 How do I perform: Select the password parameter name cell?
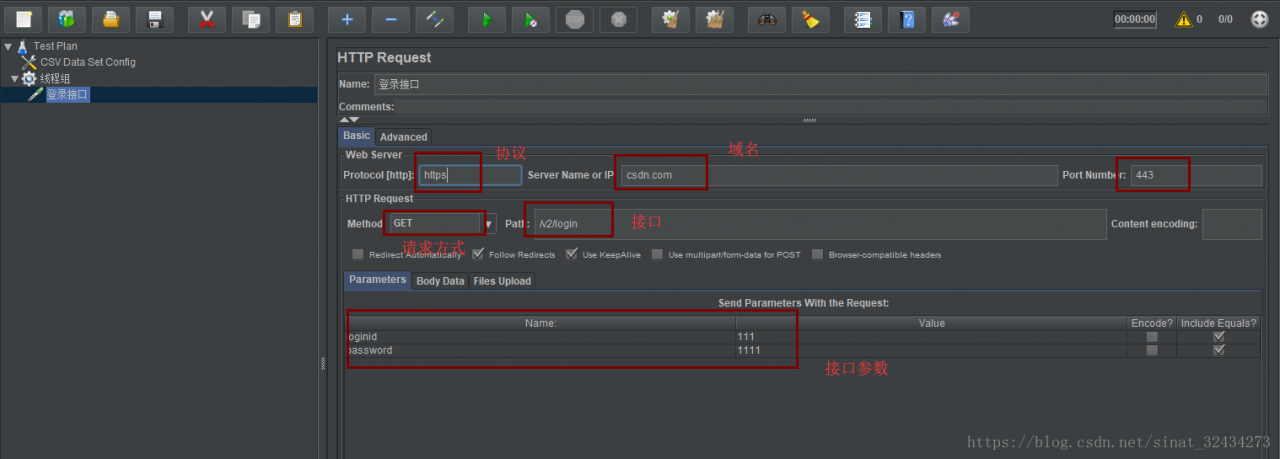pyautogui.click(x=541, y=350)
